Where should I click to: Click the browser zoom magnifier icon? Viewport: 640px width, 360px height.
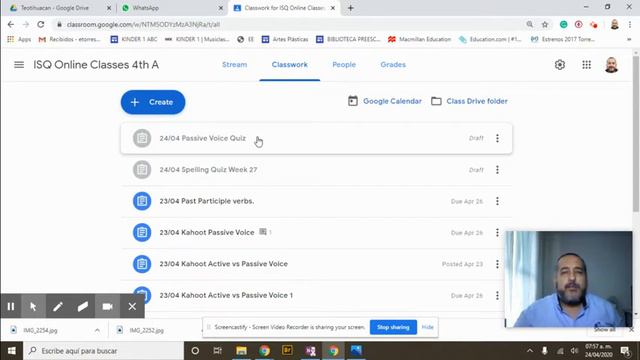[530, 24]
